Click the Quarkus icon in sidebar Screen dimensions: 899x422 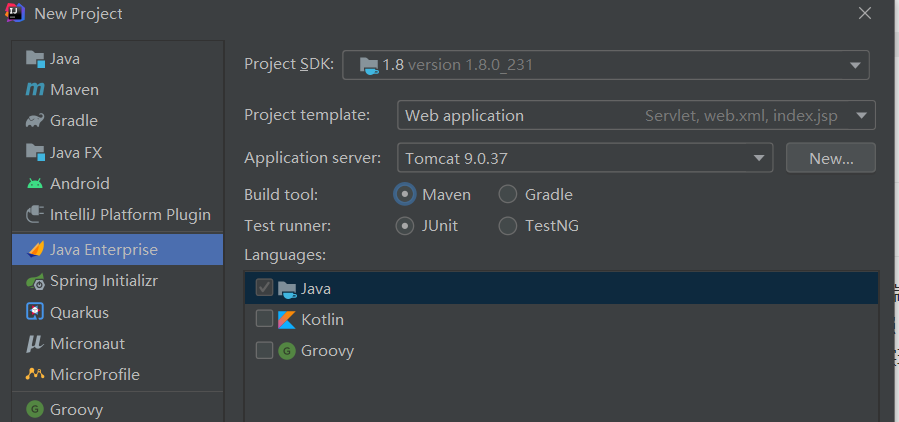[x=35, y=312]
